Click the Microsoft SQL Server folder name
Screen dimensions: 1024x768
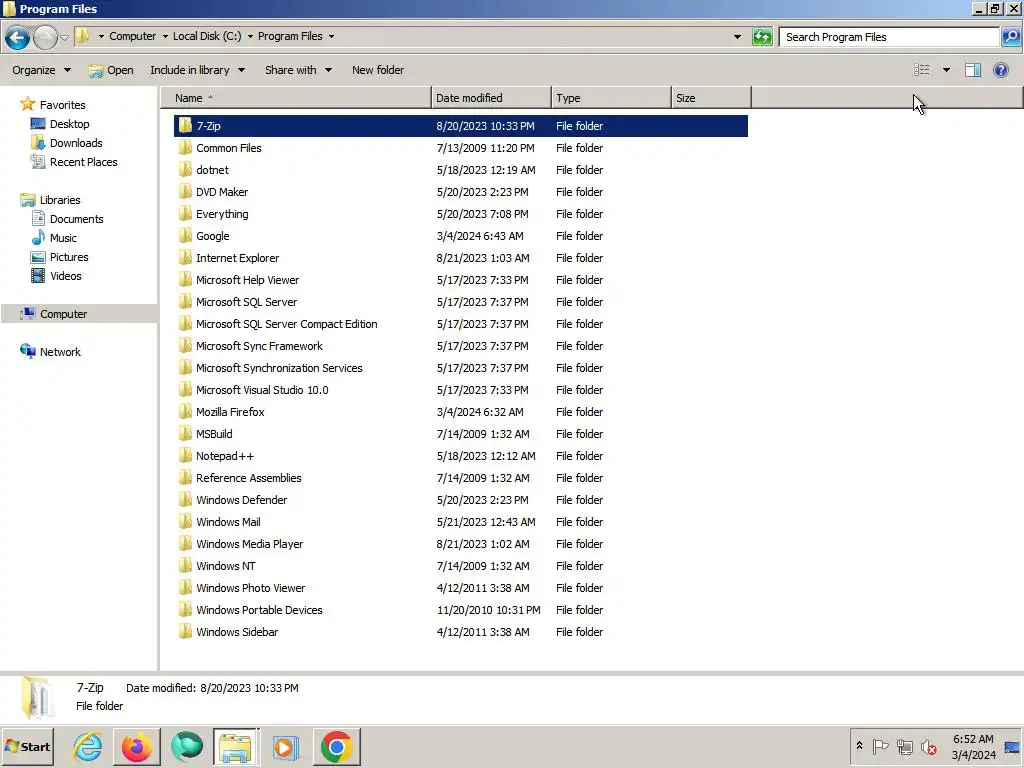click(246, 302)
